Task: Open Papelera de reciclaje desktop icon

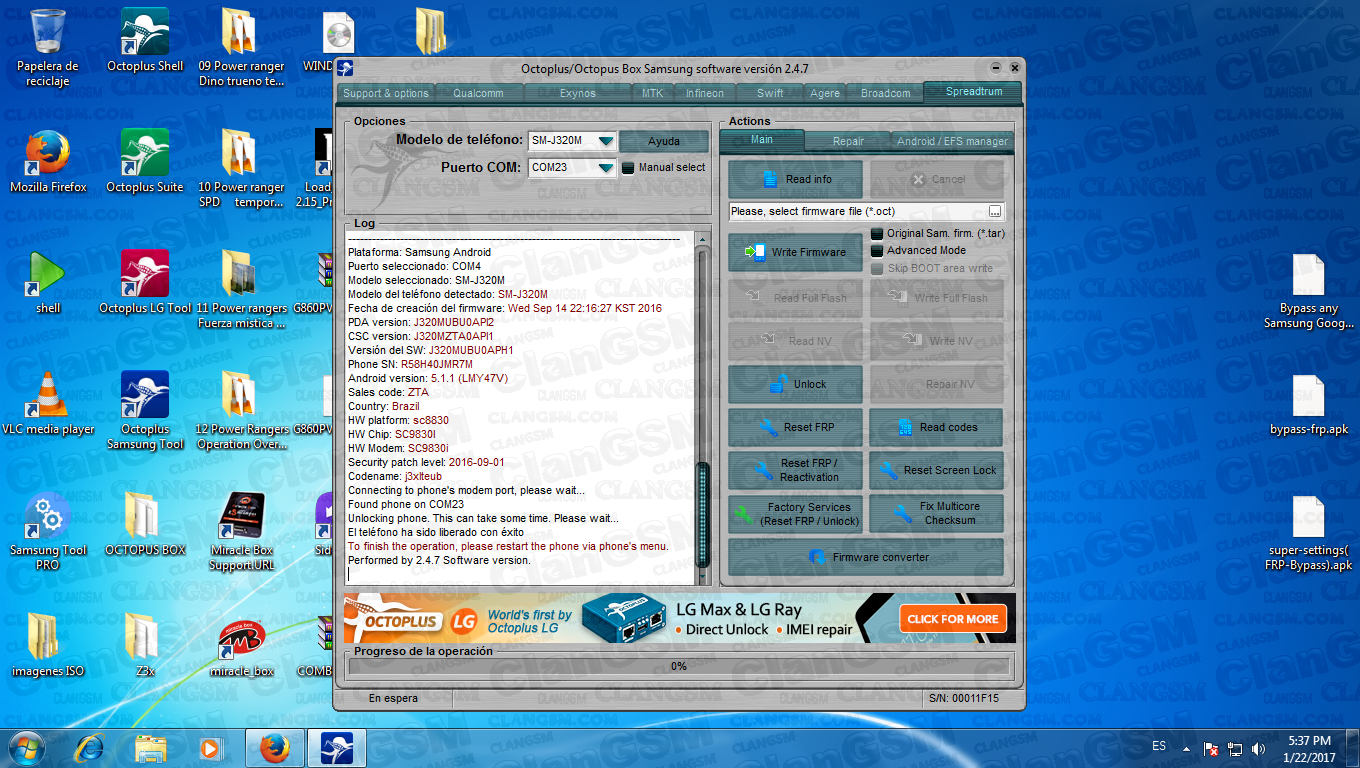Action: pos(47,47)
